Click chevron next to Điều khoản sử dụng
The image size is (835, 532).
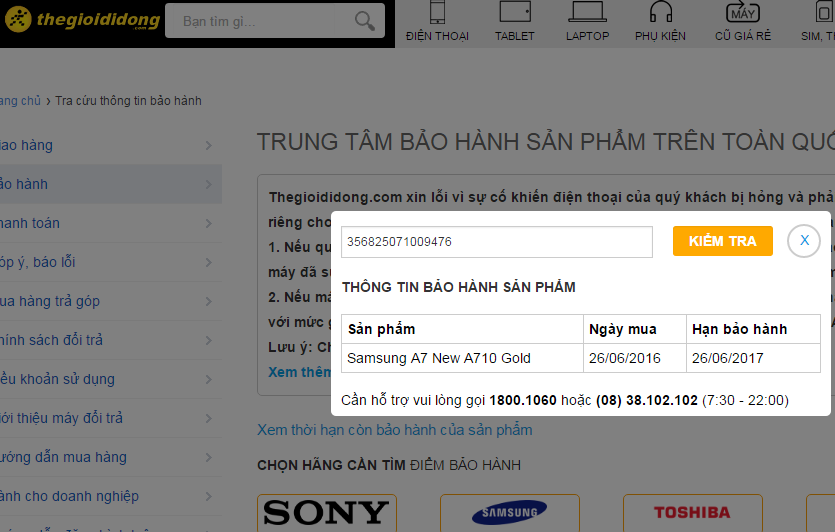tap(209, 380)
